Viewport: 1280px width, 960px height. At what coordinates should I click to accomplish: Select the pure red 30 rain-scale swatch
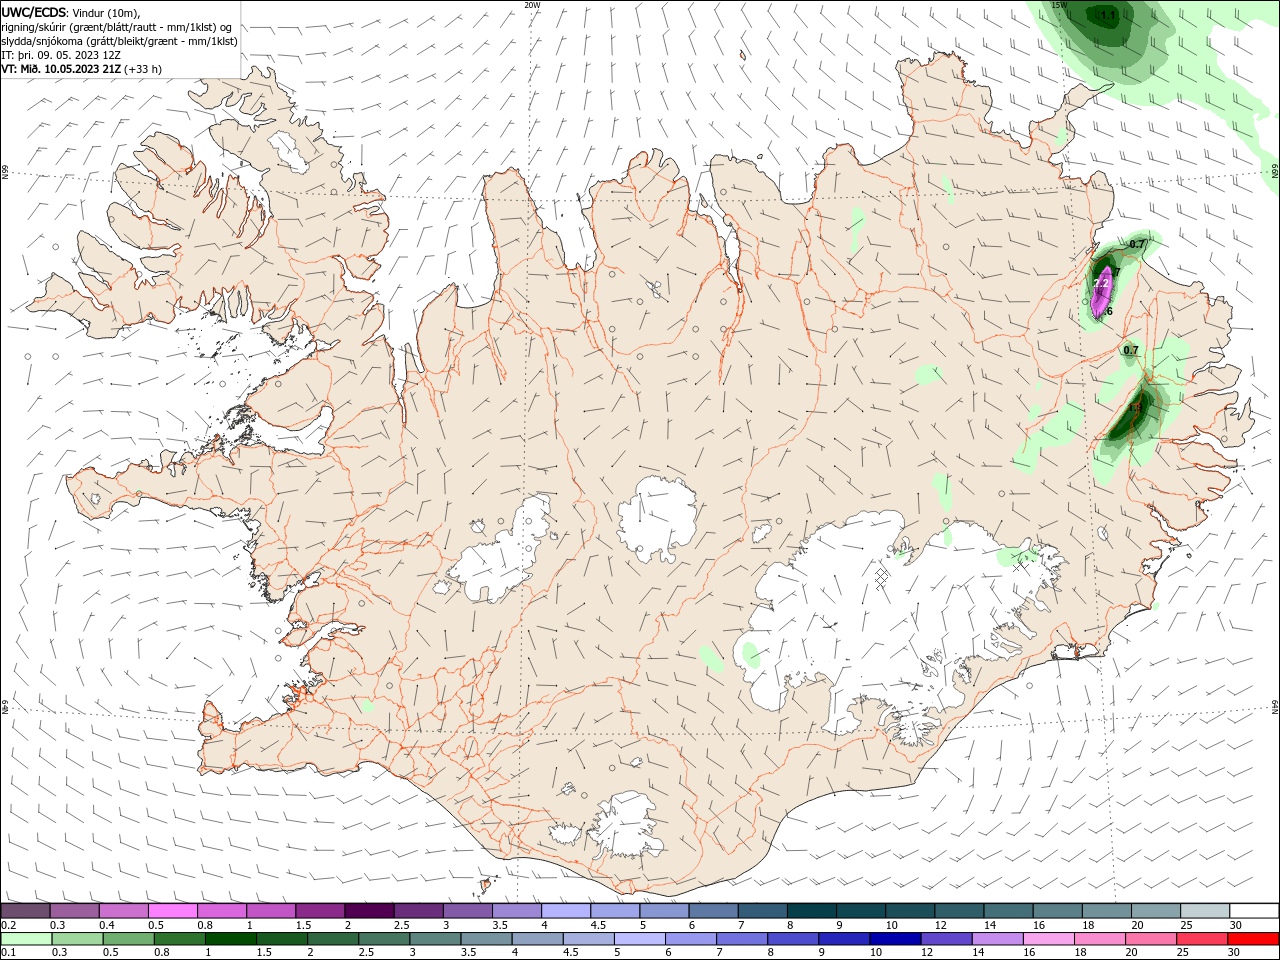[x=1253, y=939]
